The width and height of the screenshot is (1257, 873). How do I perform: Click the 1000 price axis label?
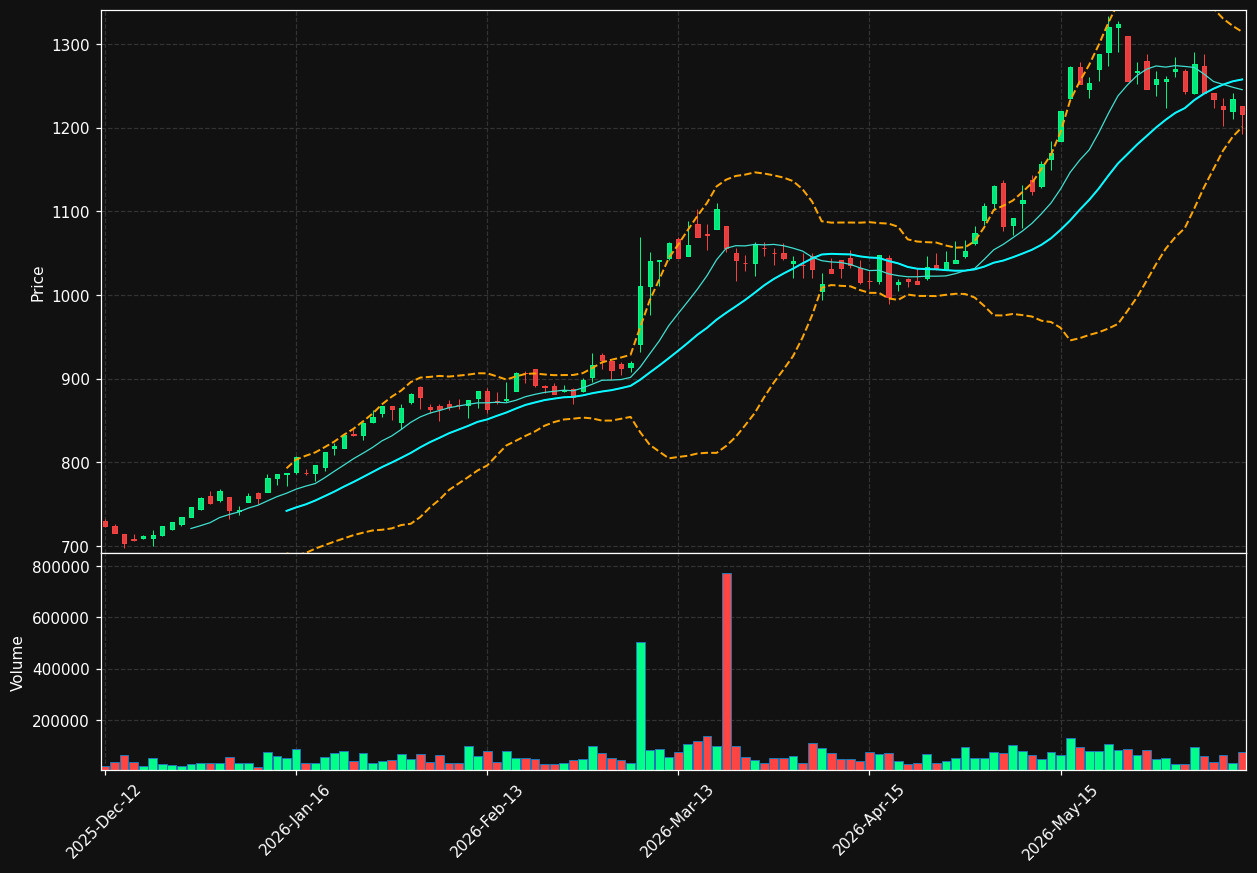coord(72,296)
